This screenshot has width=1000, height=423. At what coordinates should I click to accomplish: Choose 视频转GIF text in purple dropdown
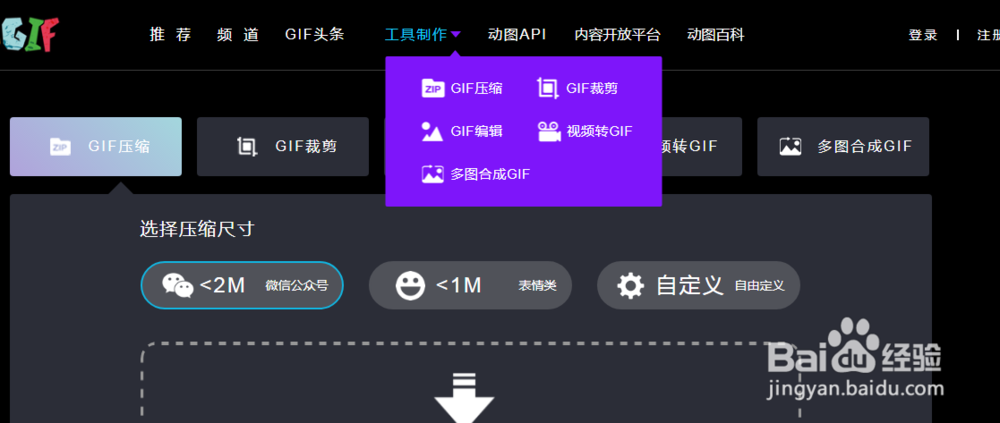click(x=599, y=131)
